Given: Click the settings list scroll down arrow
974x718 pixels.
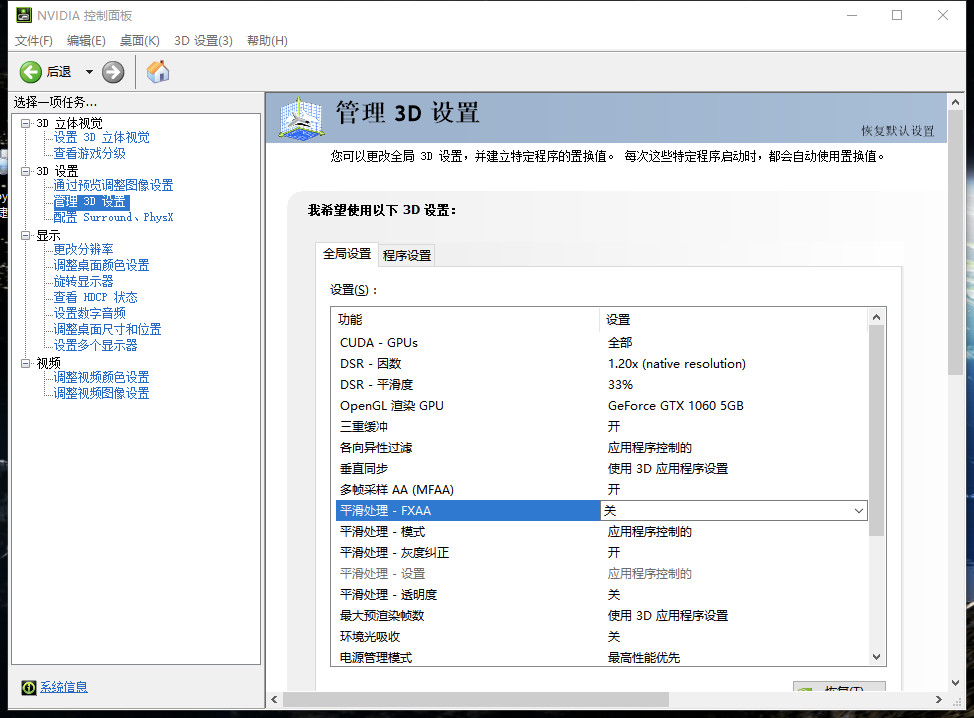Looking at the screenshot, I should pos(877,657).
